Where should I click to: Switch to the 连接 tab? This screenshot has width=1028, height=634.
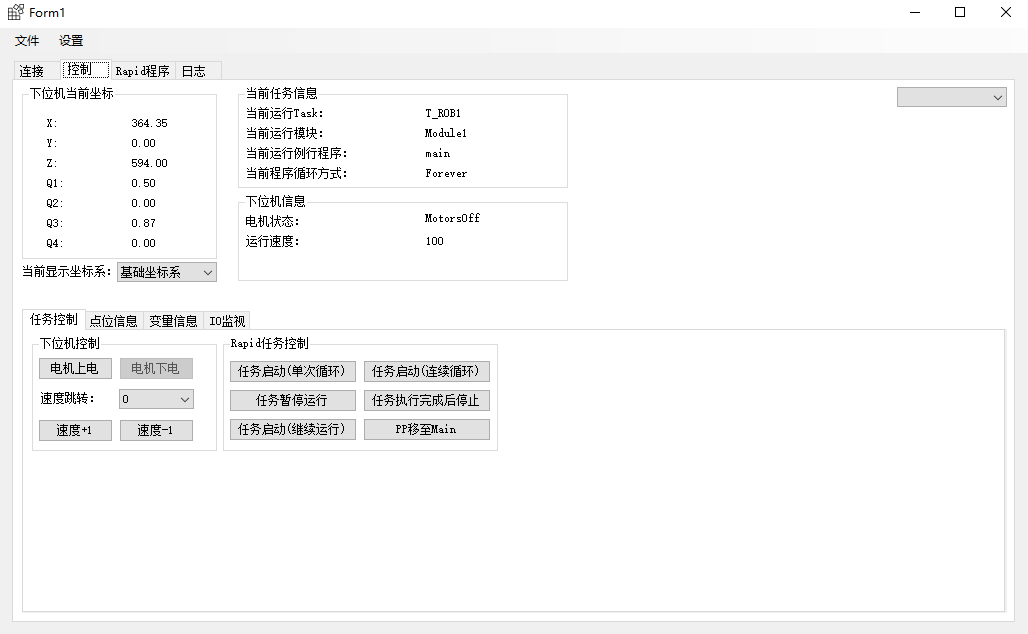coord(31,70)
